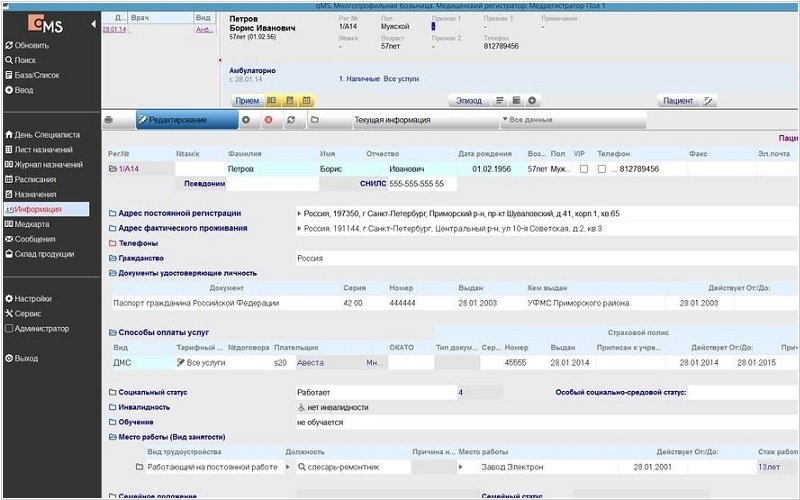The image size is (800, 500).
Task: Collapse the sidebar using the qMS arrow
Action: pos(94,23)
